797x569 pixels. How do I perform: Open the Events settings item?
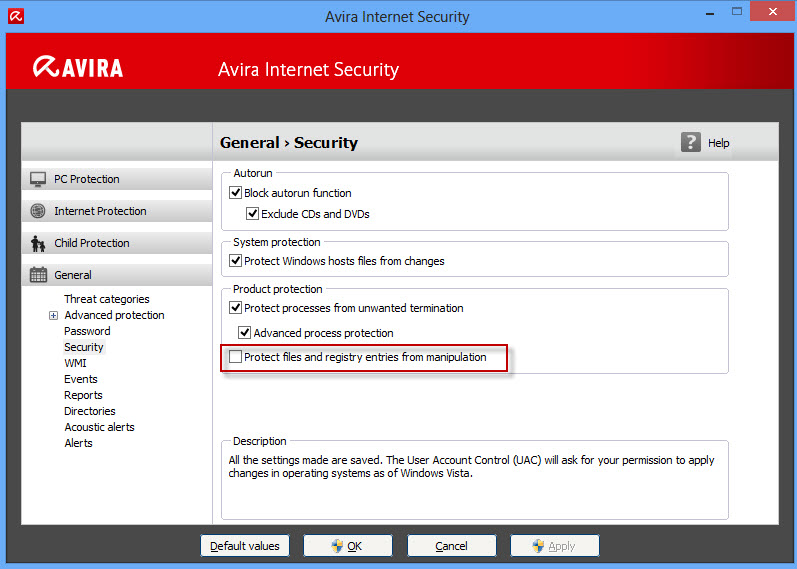(81, 379)
